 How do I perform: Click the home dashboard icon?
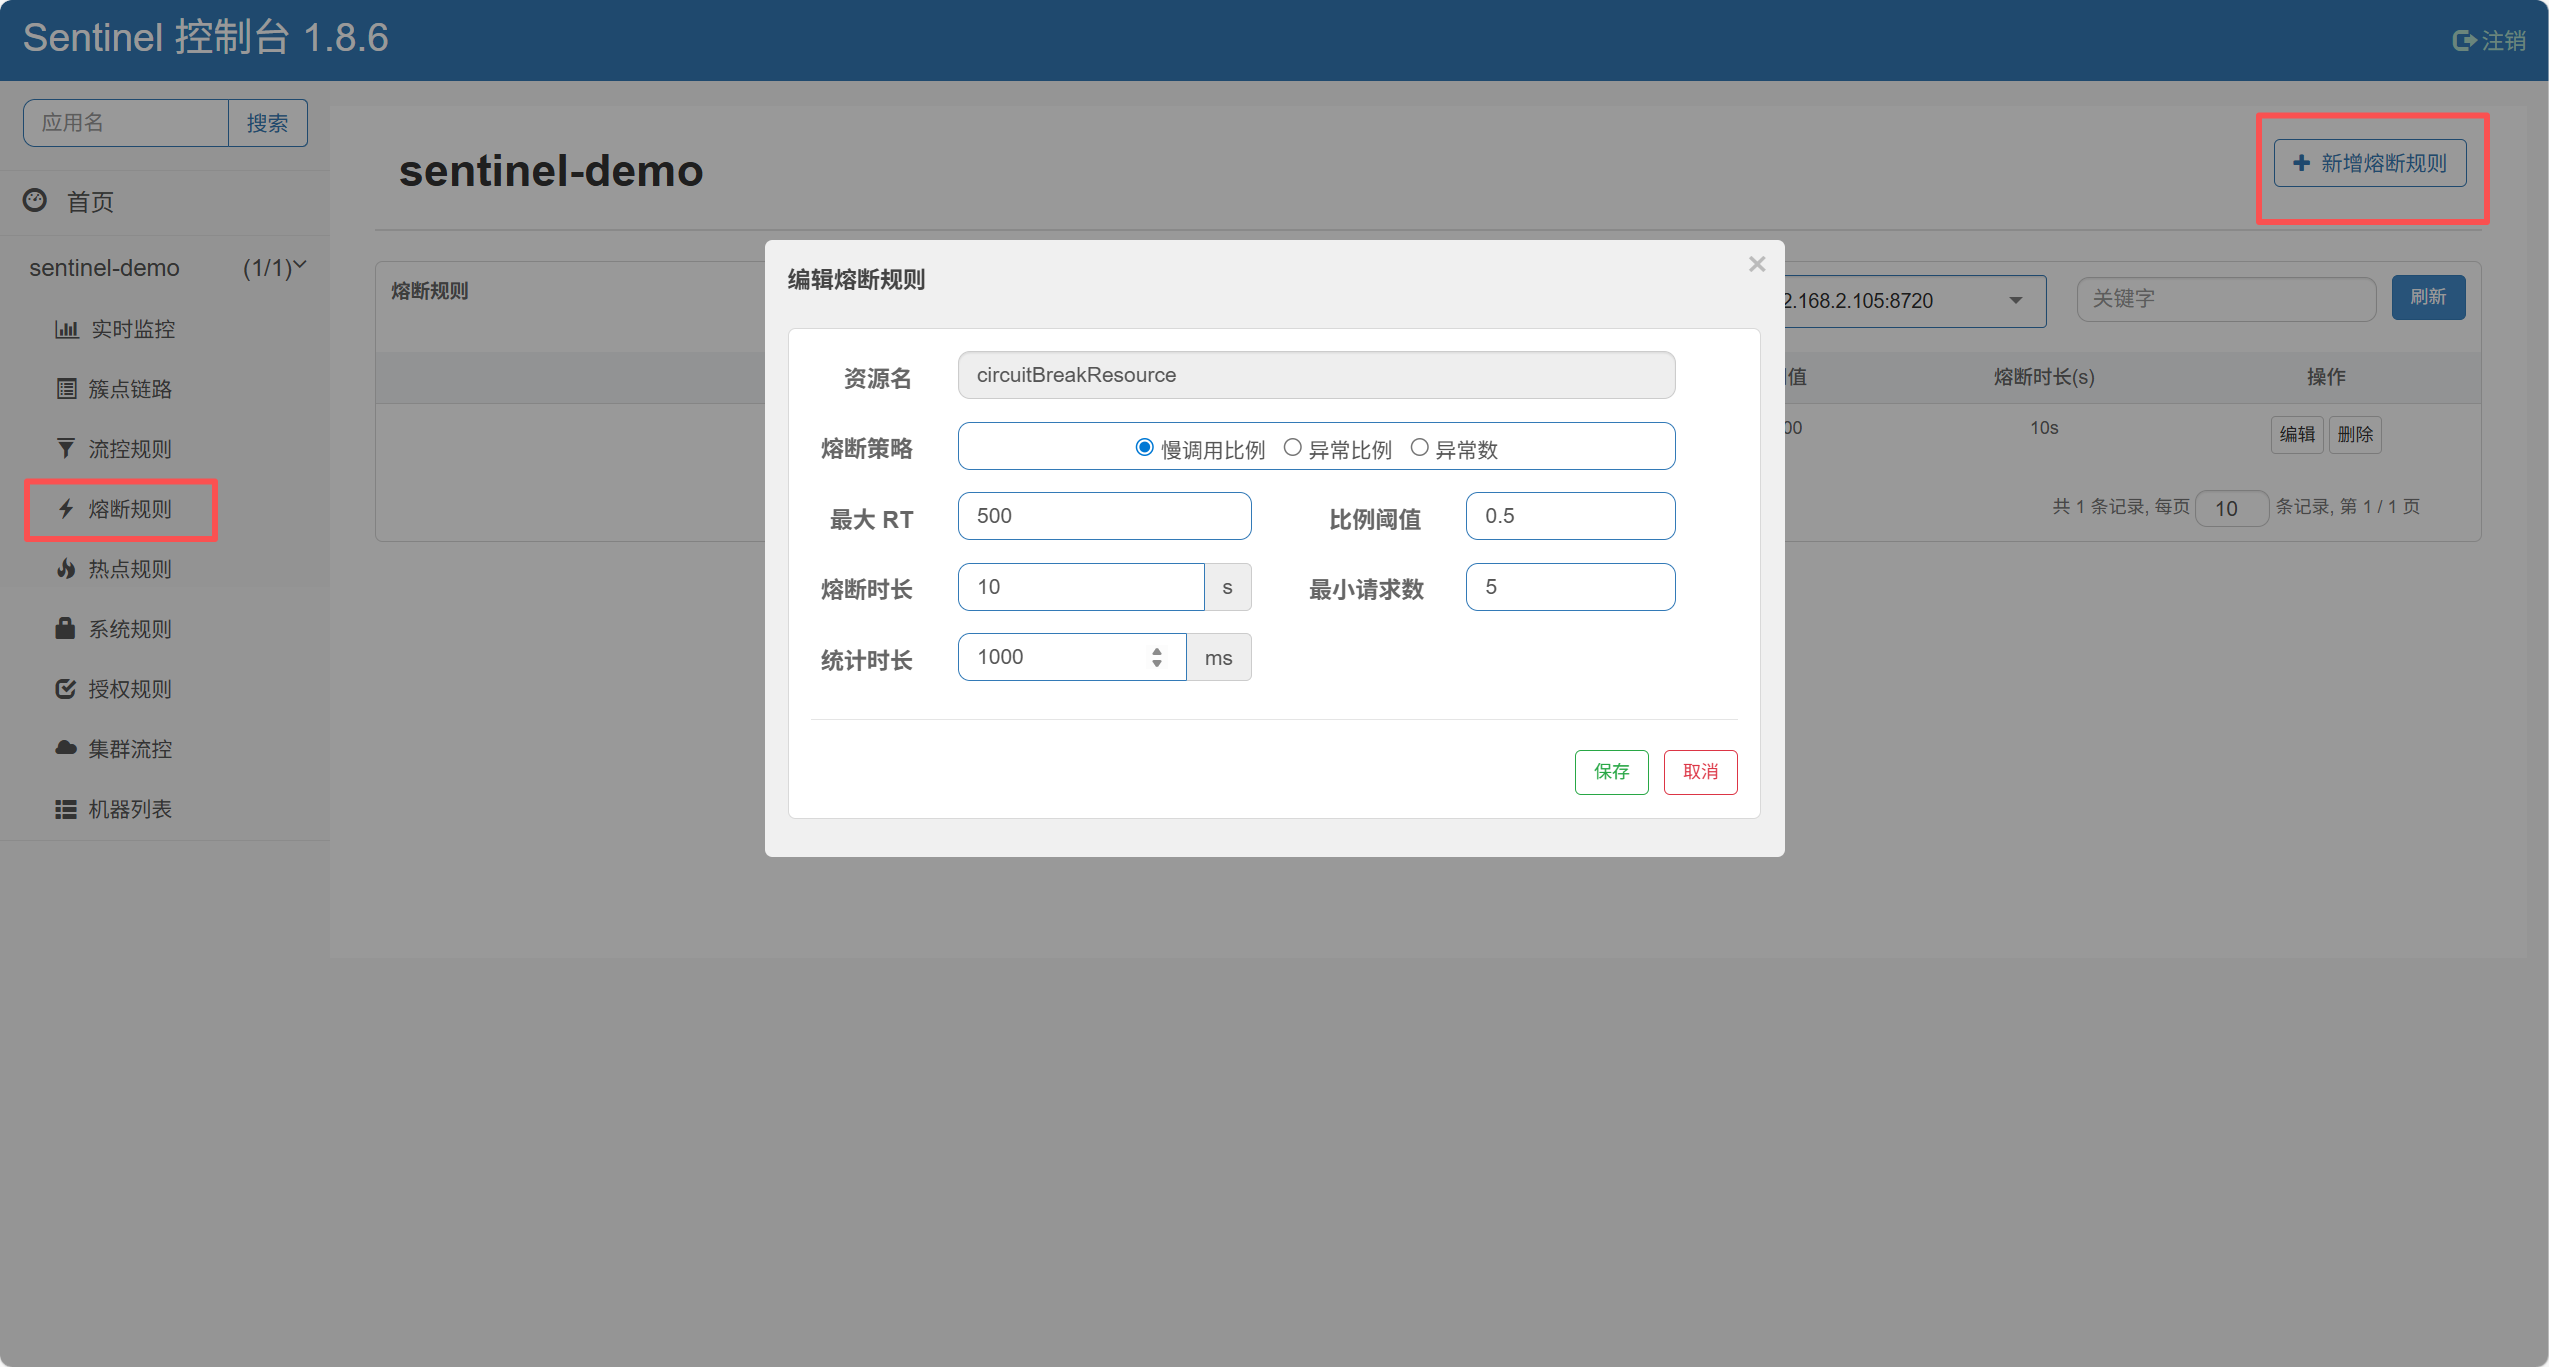click(x=35, y=200)
